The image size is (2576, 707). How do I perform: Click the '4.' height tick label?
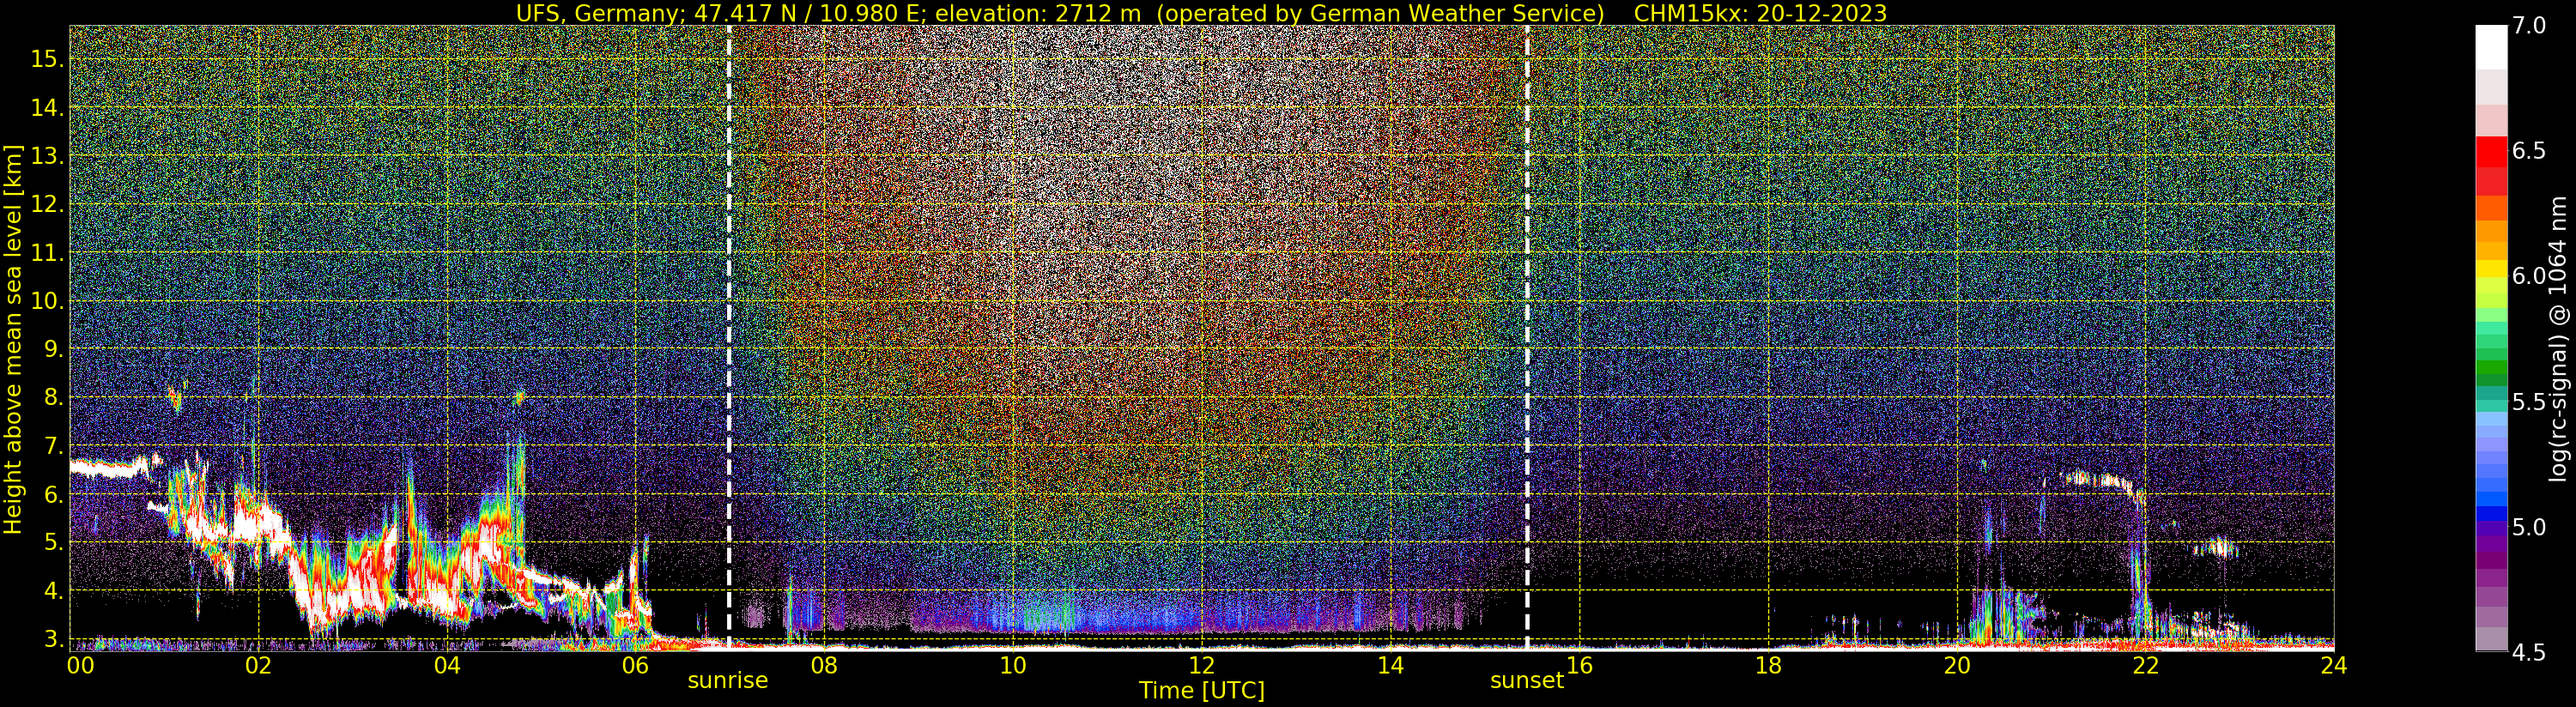(54, 591)
